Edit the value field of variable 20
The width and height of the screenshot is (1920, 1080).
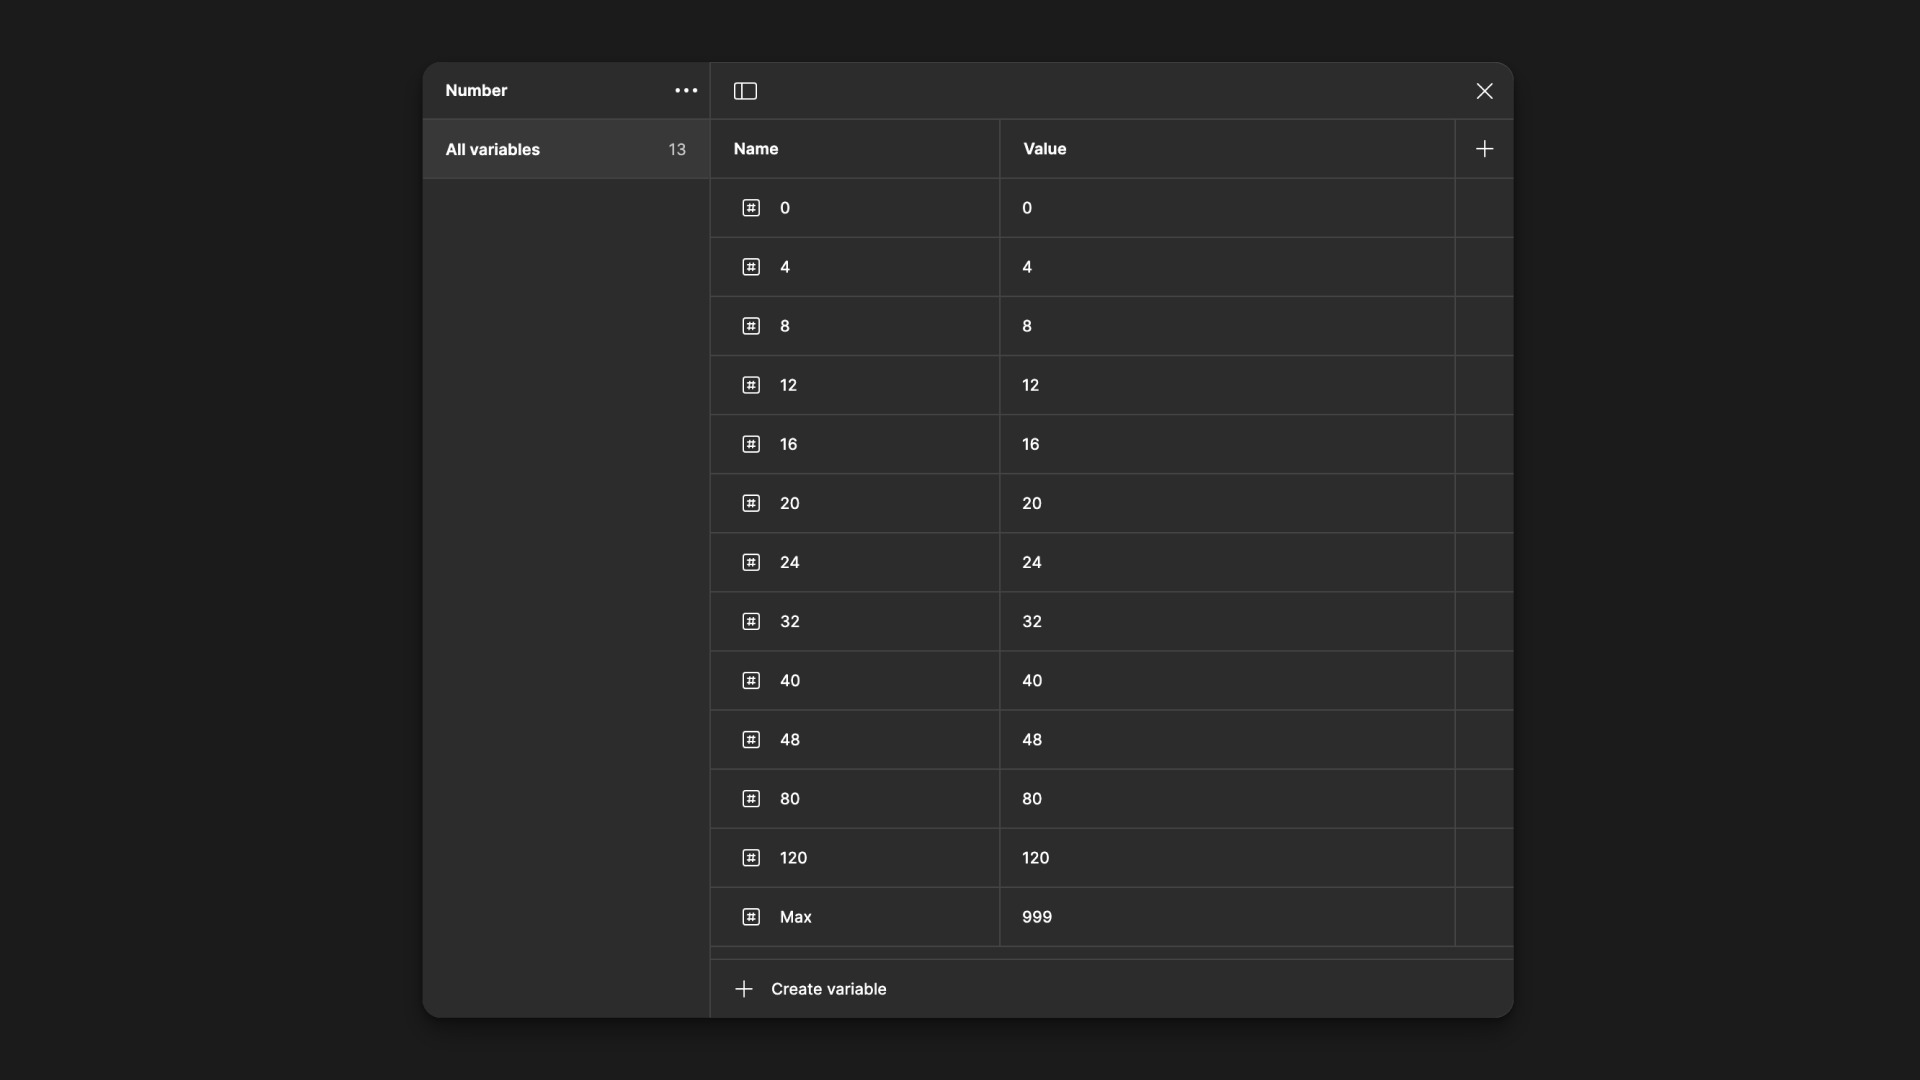[1227, 503]
